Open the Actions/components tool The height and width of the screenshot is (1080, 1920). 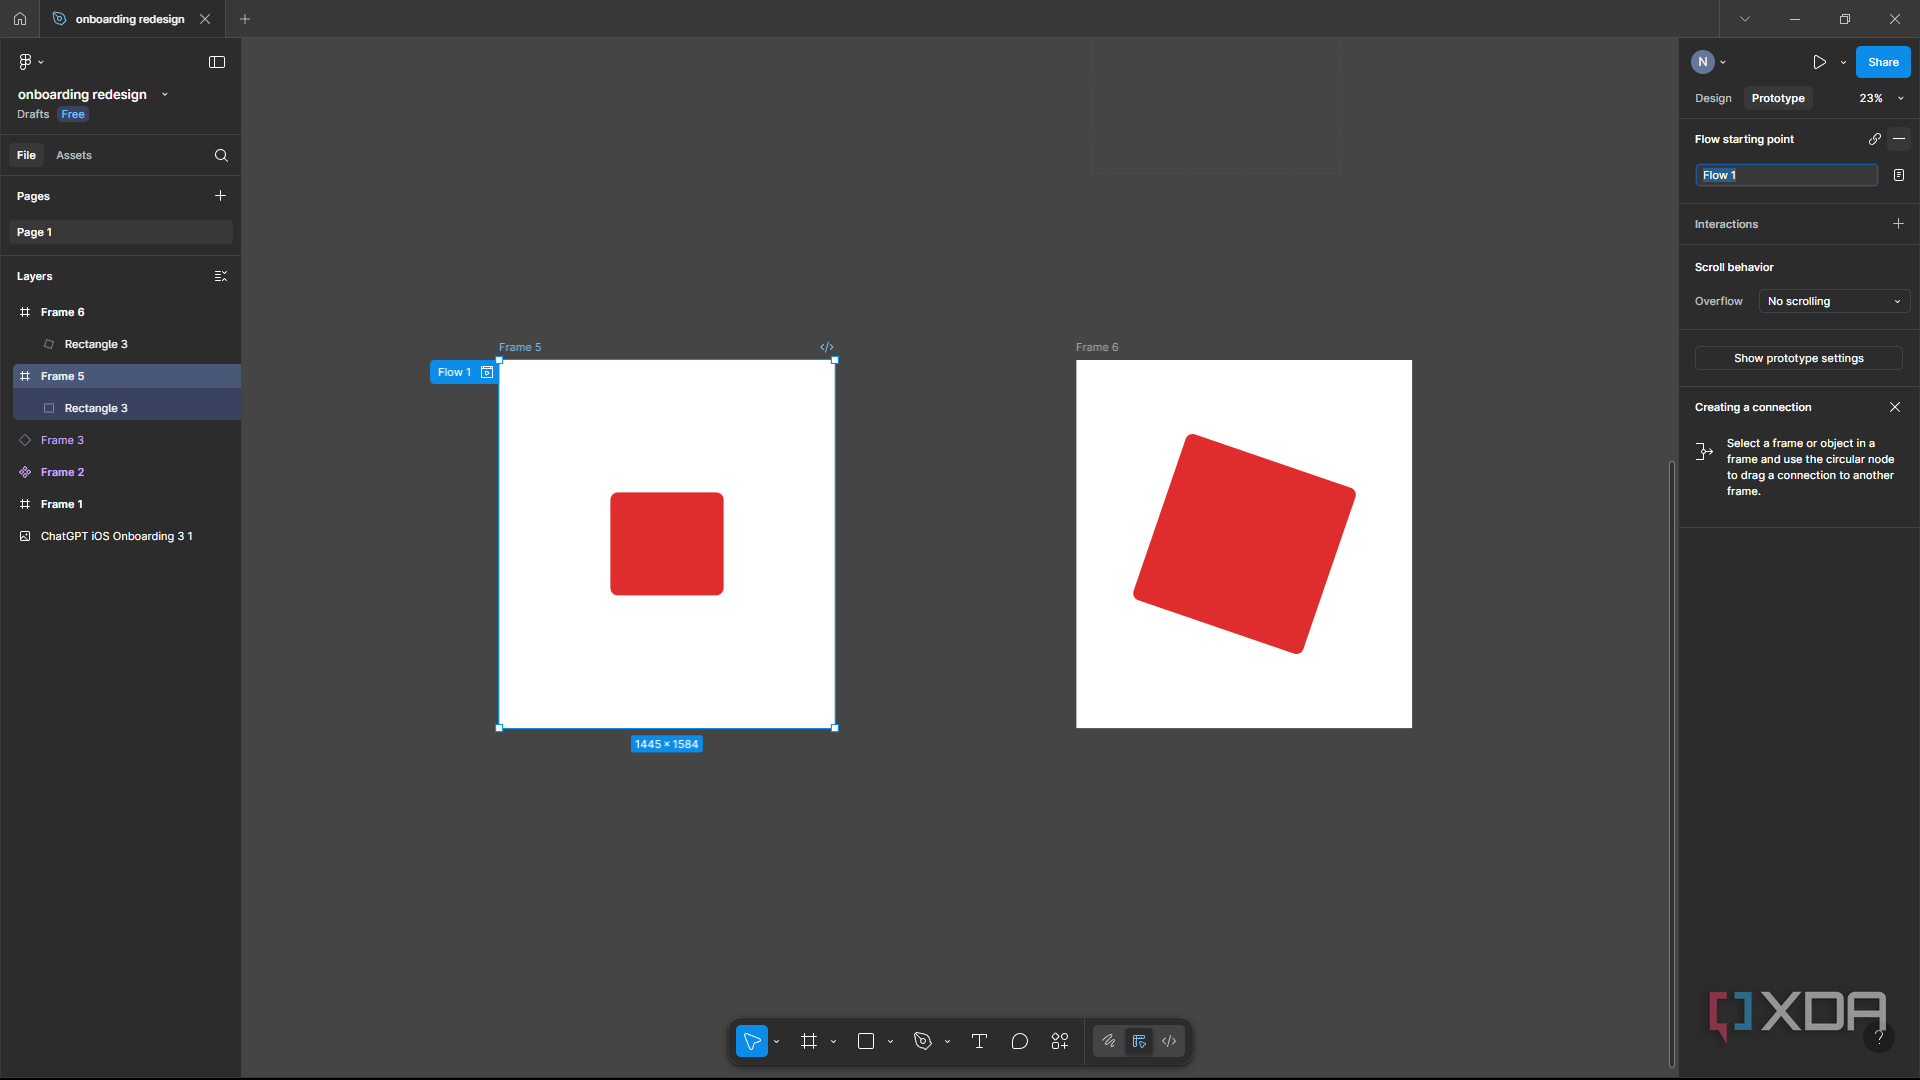(x=1060, y=1041)
